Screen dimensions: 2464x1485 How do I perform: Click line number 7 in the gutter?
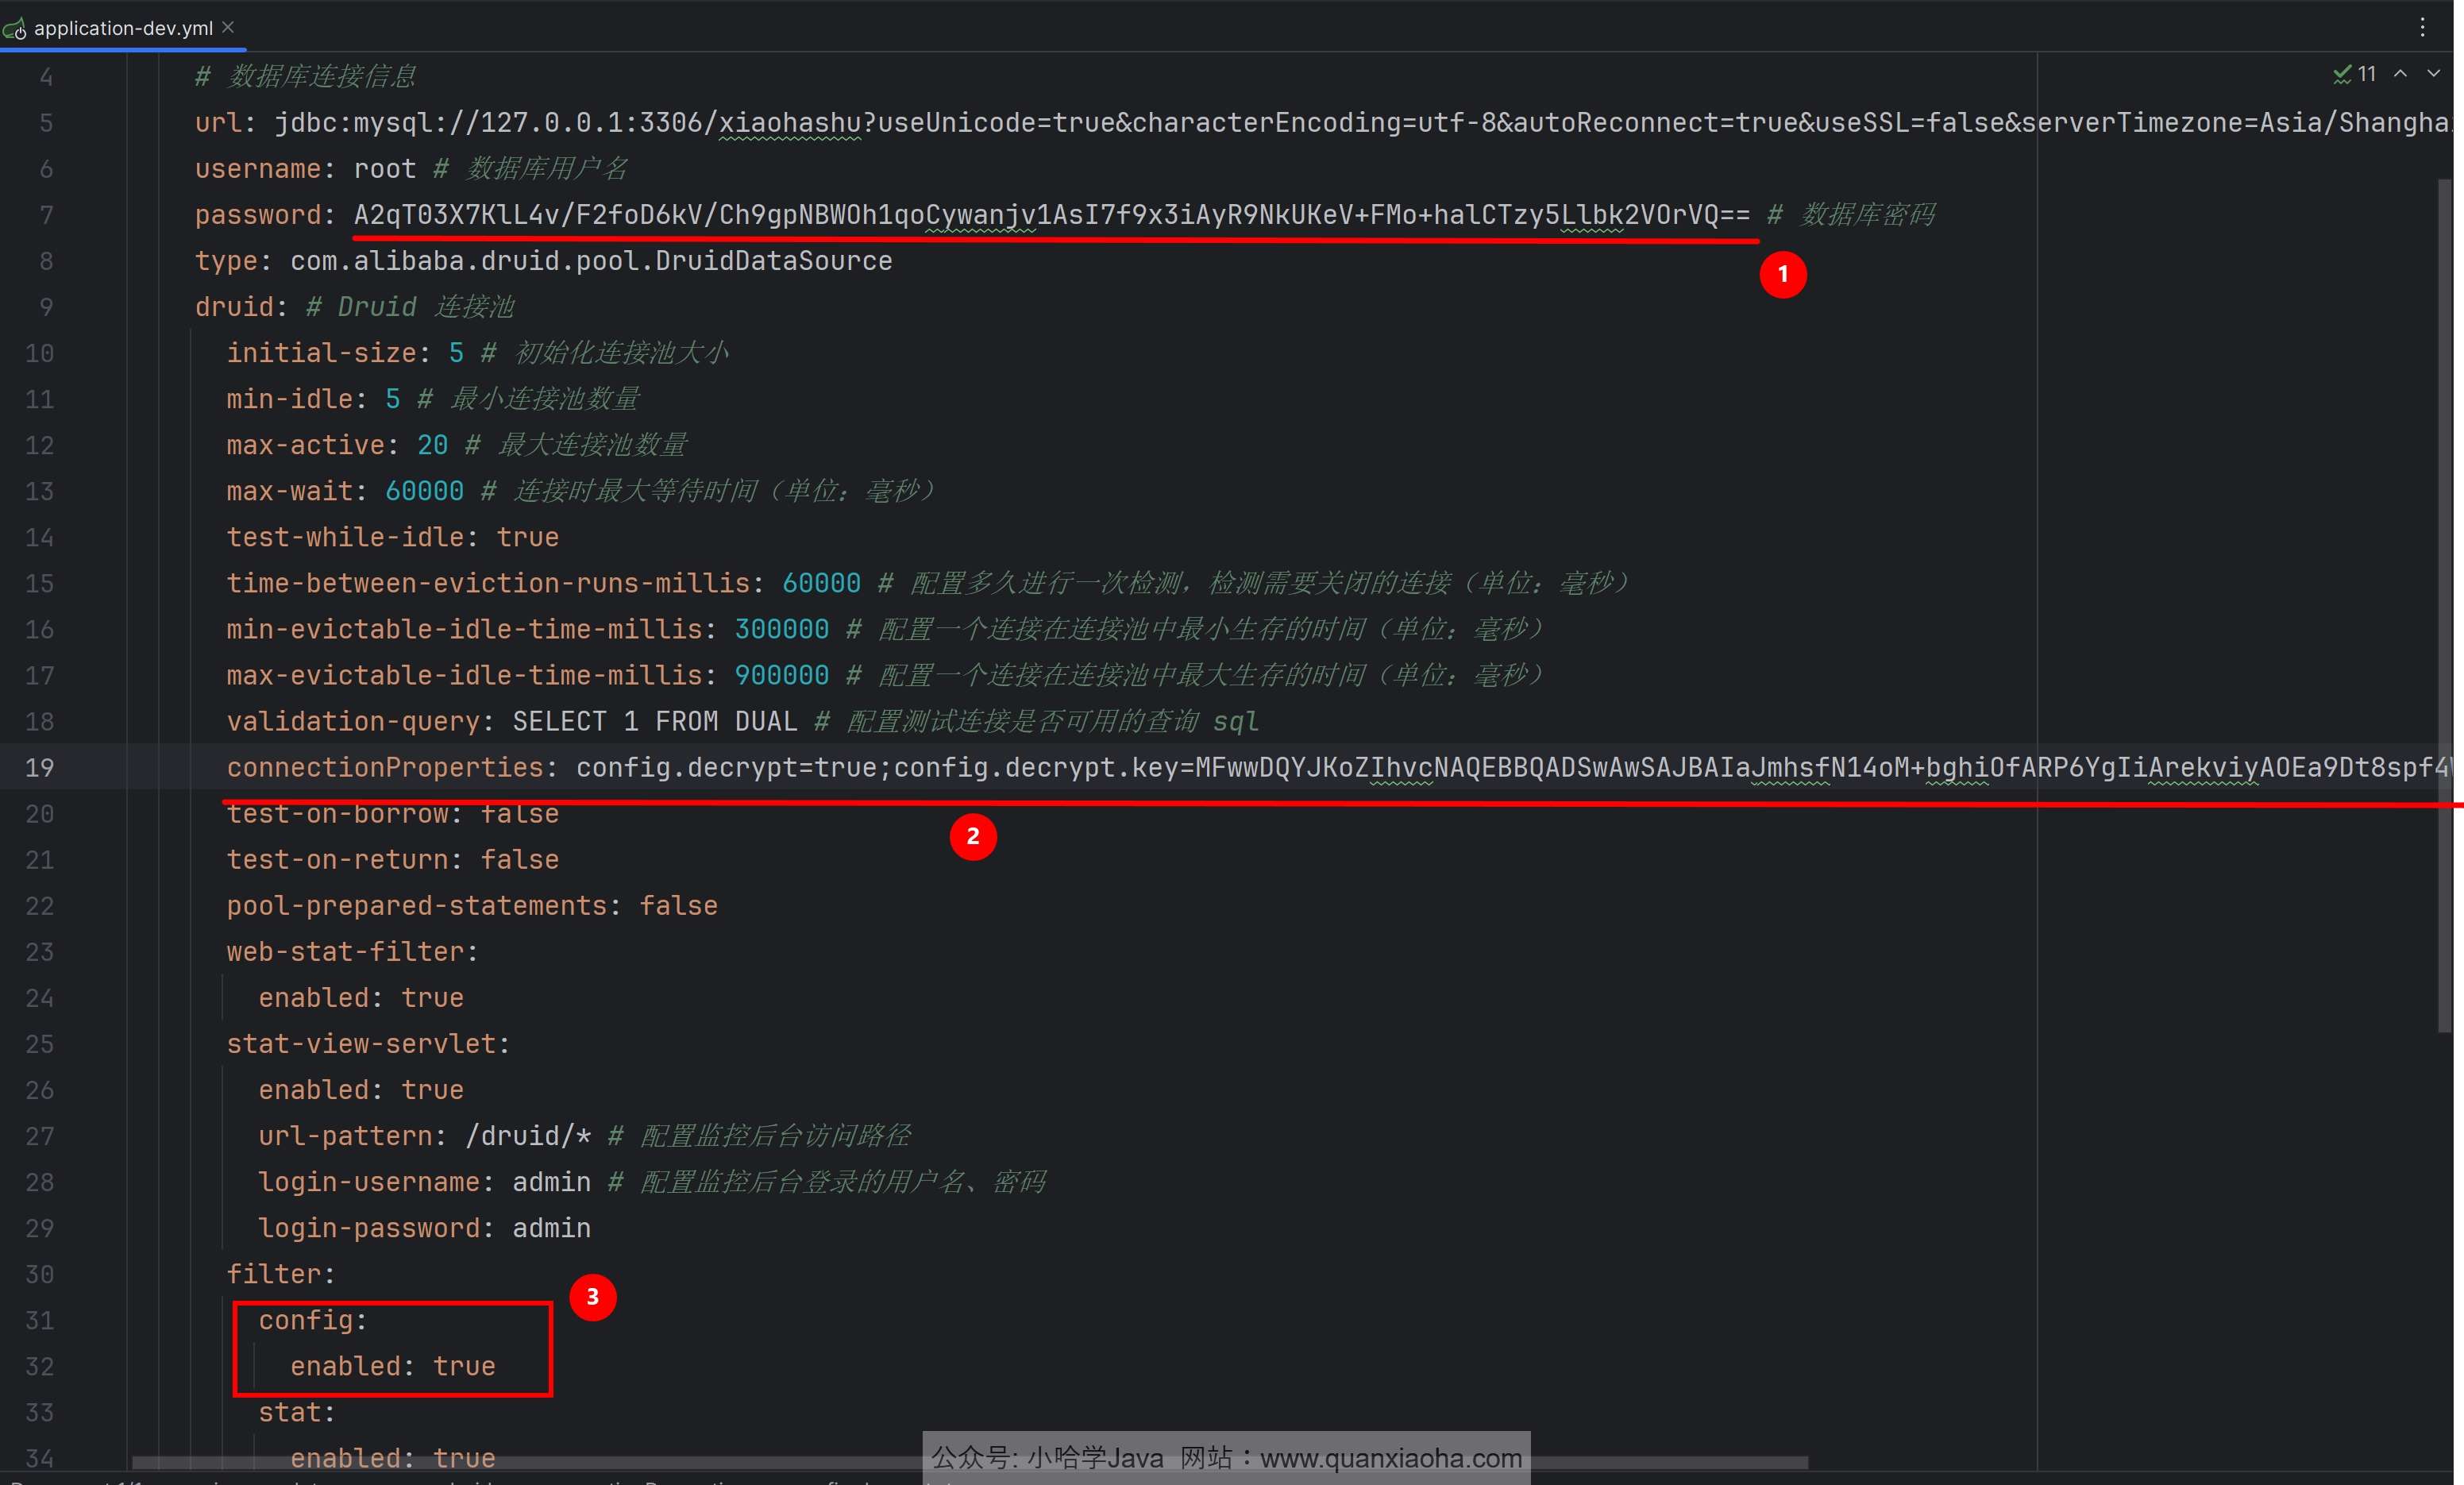(46, 215)
